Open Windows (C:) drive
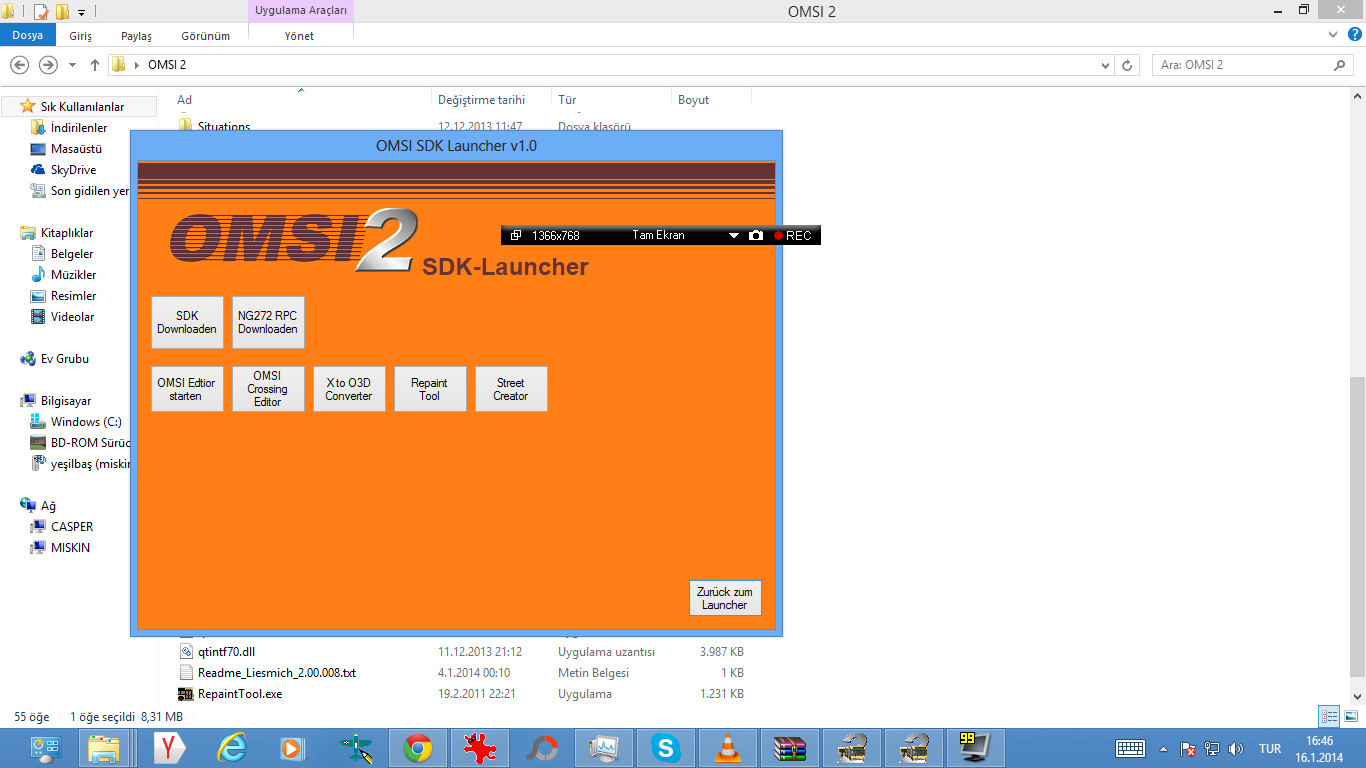 click(86, 422)
